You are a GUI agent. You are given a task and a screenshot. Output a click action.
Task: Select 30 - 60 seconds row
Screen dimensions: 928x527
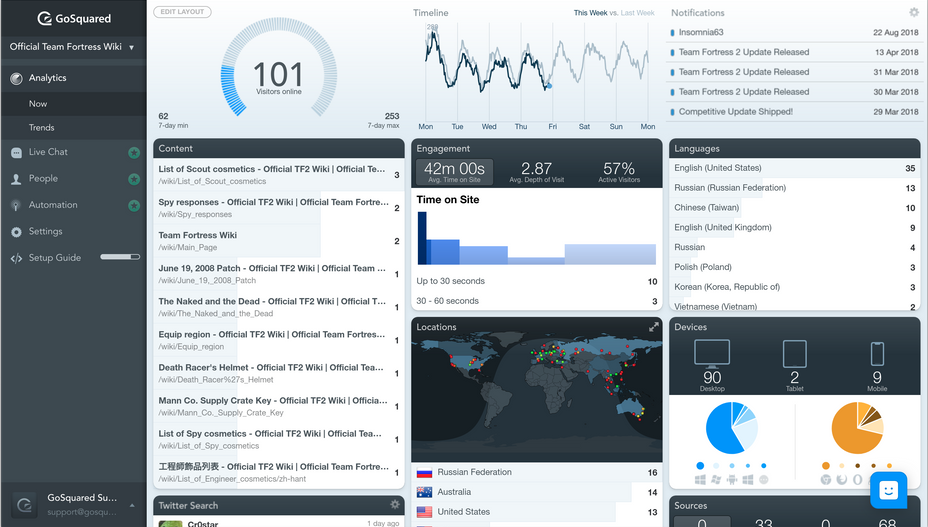click(x=536, y=301)
